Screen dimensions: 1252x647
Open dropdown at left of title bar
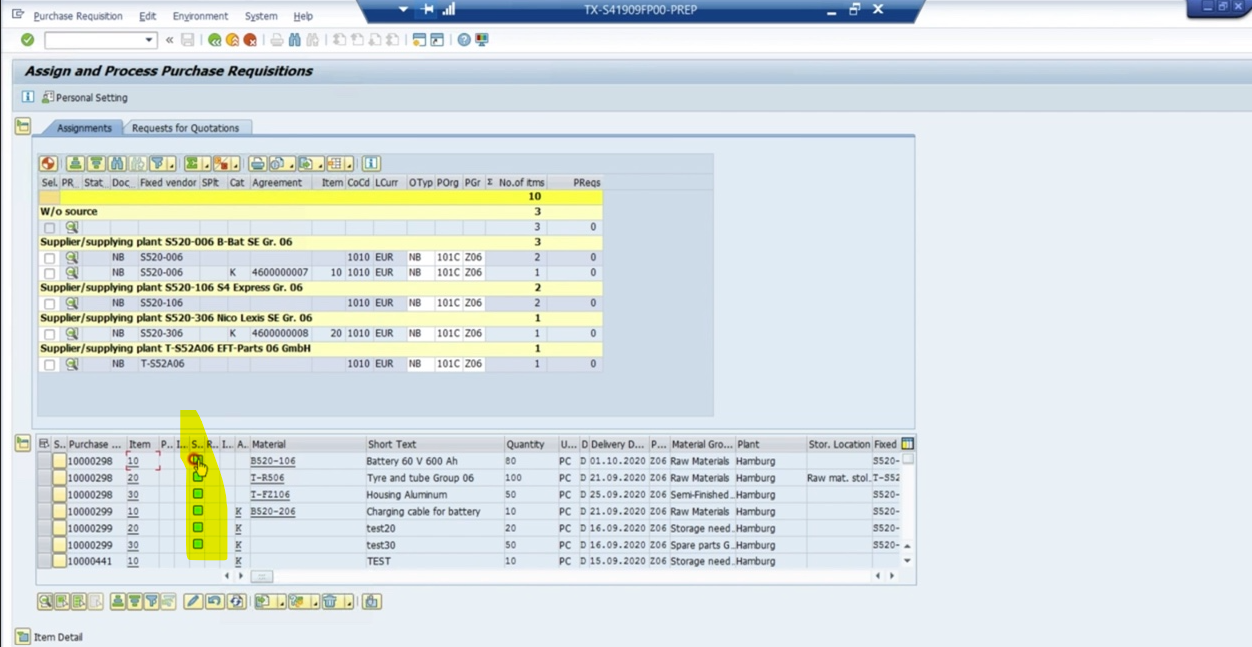click(x=403, y=9)
